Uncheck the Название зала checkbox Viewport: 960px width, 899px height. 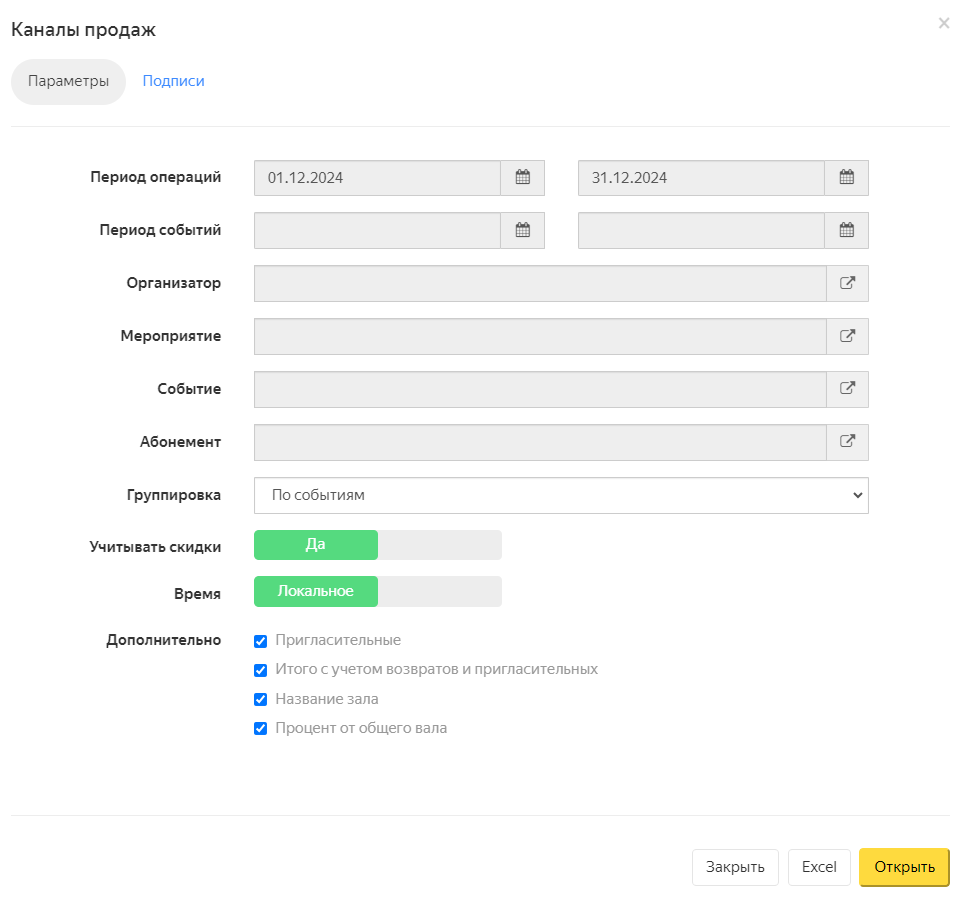260,699
